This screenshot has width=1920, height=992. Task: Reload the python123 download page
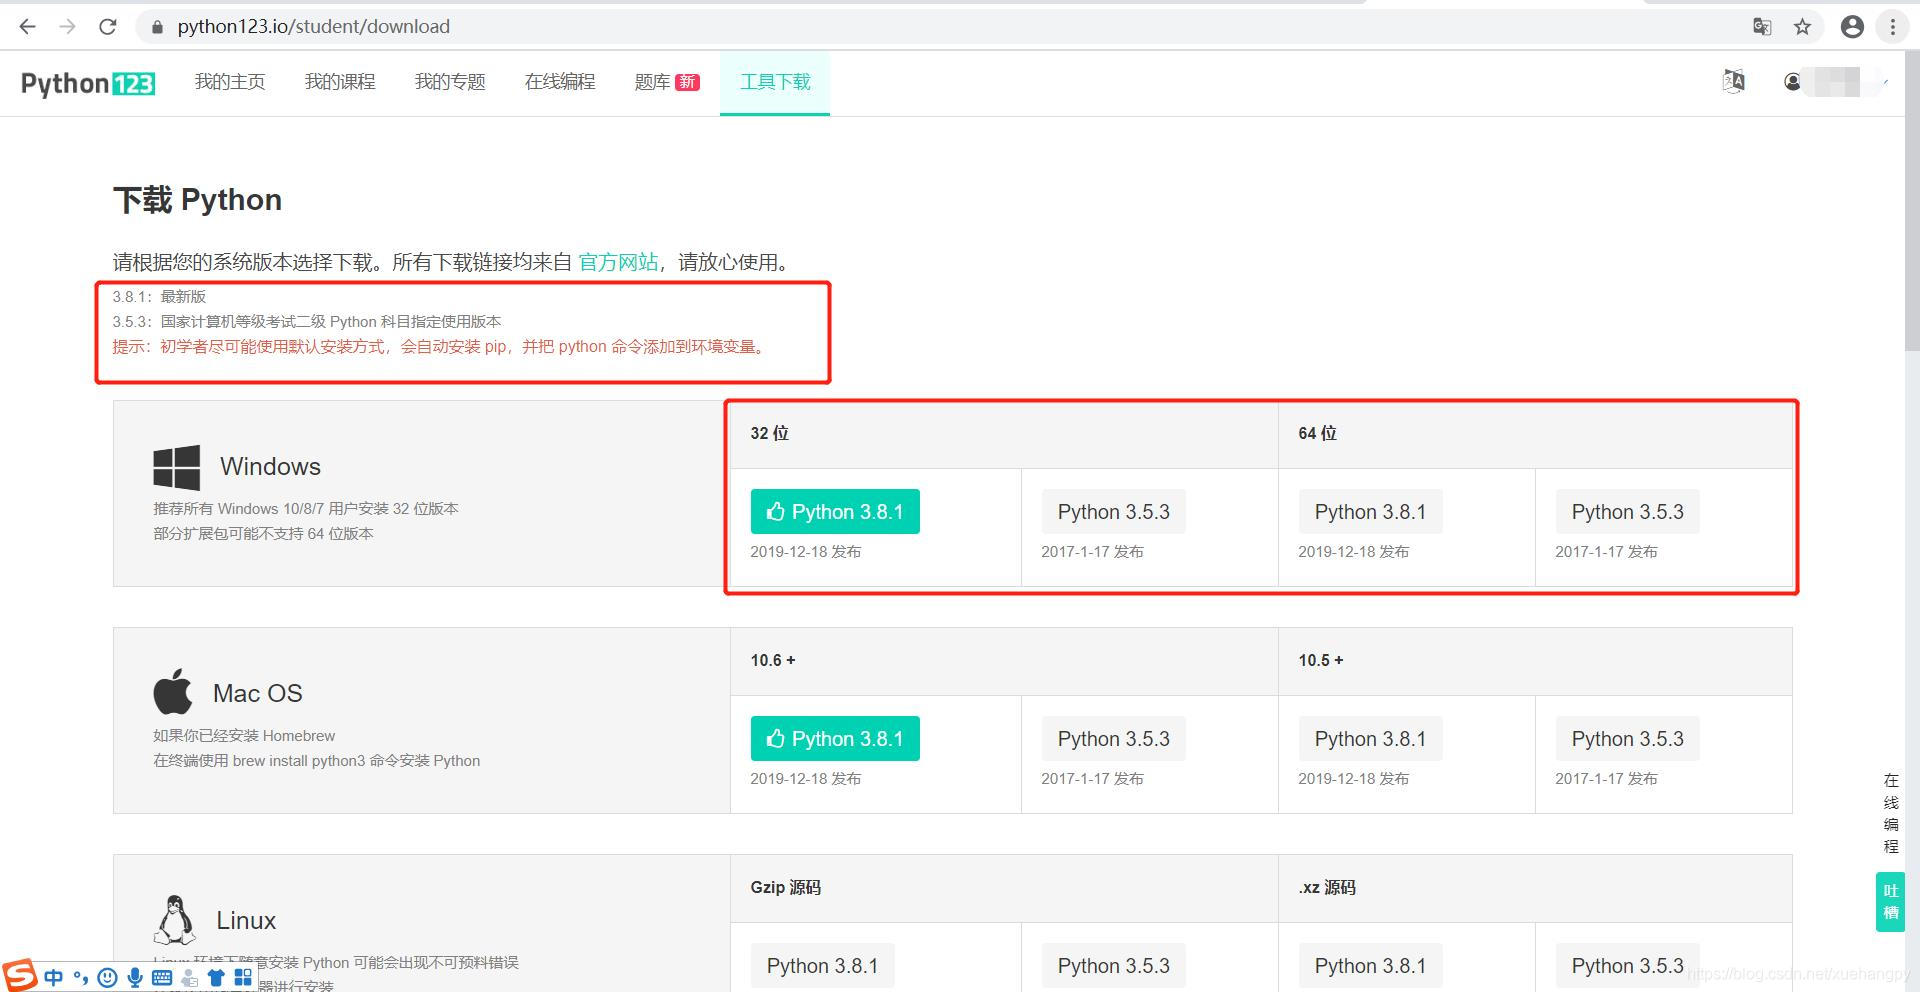pos(108,27)
